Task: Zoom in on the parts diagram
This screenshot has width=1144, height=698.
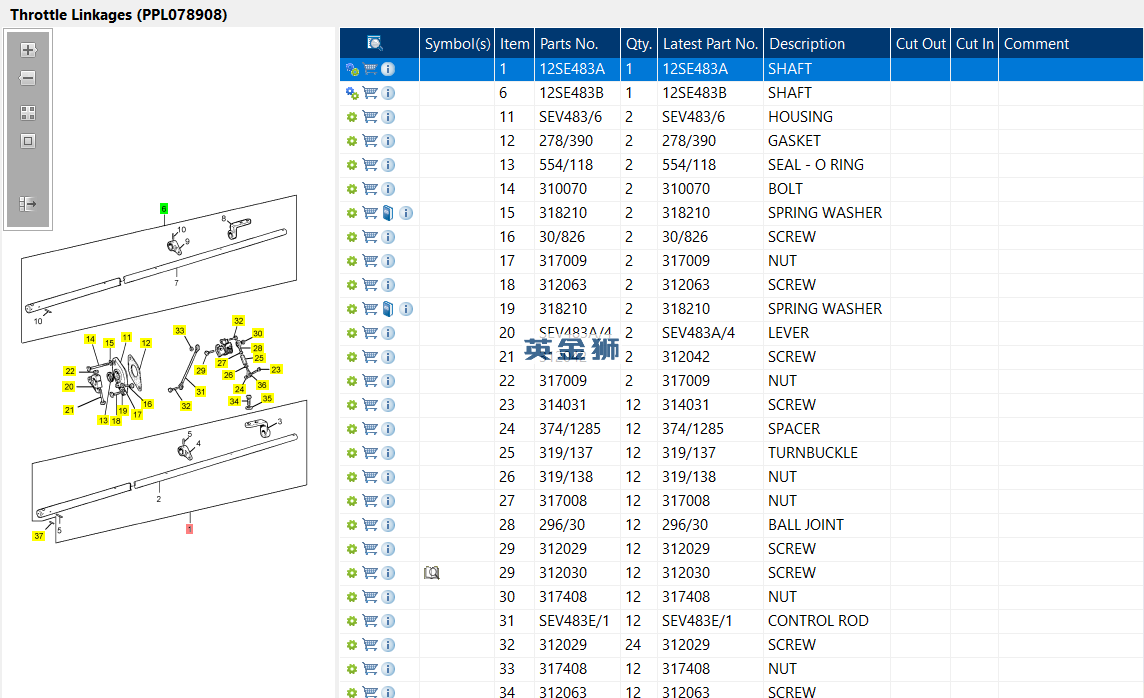Action: [x=28, y=50]
